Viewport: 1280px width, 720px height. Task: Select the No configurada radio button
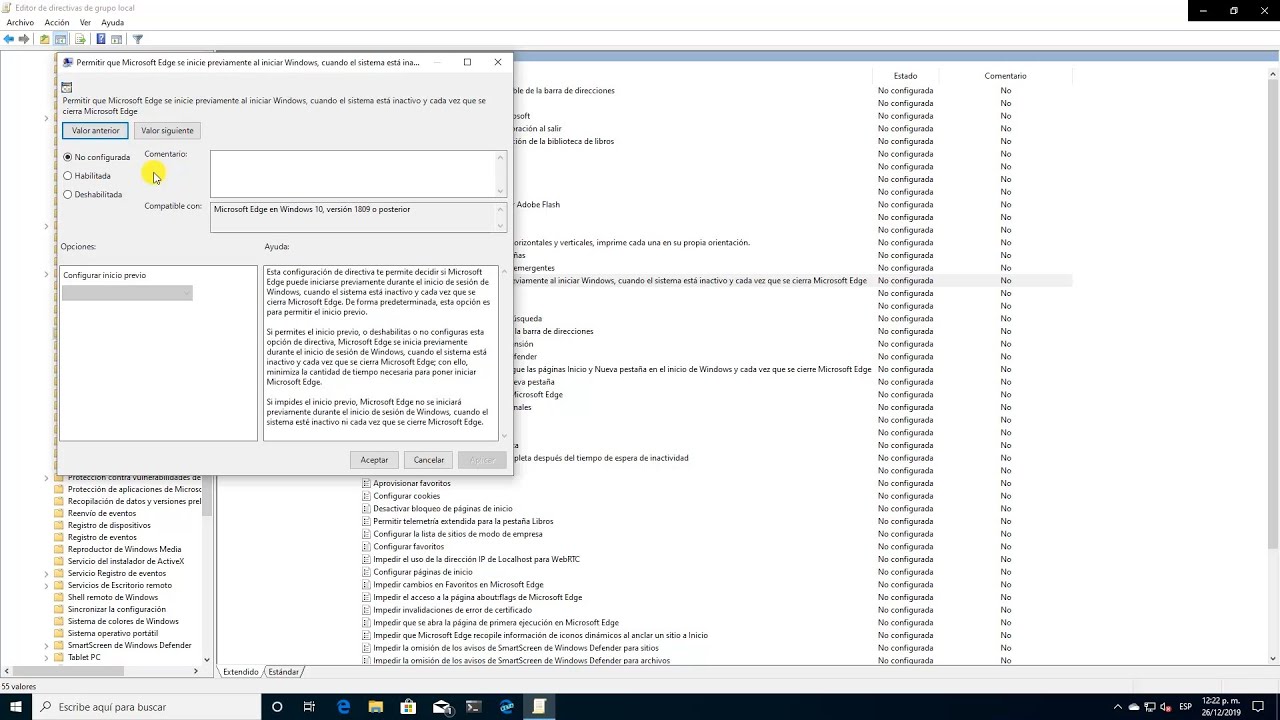pyautogui.click(x=68, y=157)
